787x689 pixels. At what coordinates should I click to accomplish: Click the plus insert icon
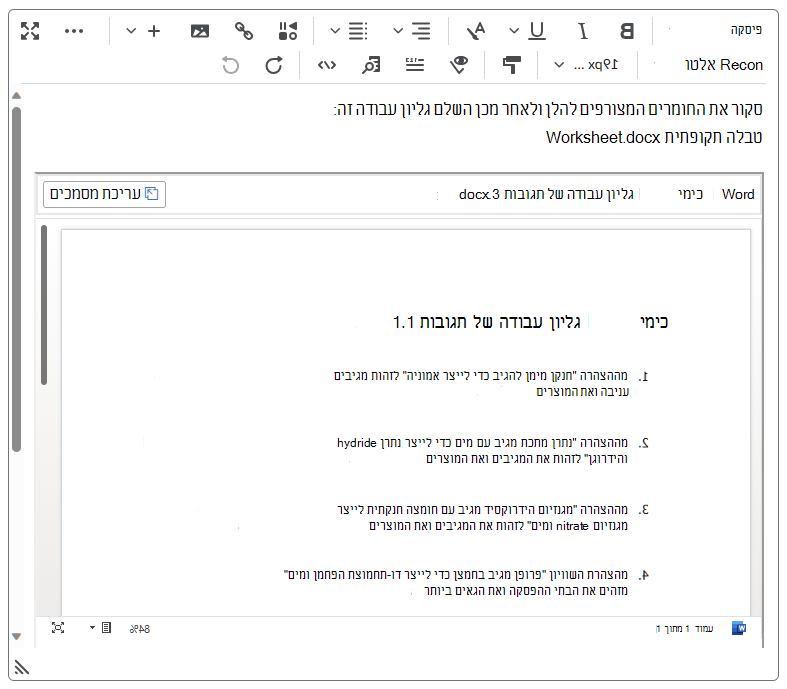point(154,31)
